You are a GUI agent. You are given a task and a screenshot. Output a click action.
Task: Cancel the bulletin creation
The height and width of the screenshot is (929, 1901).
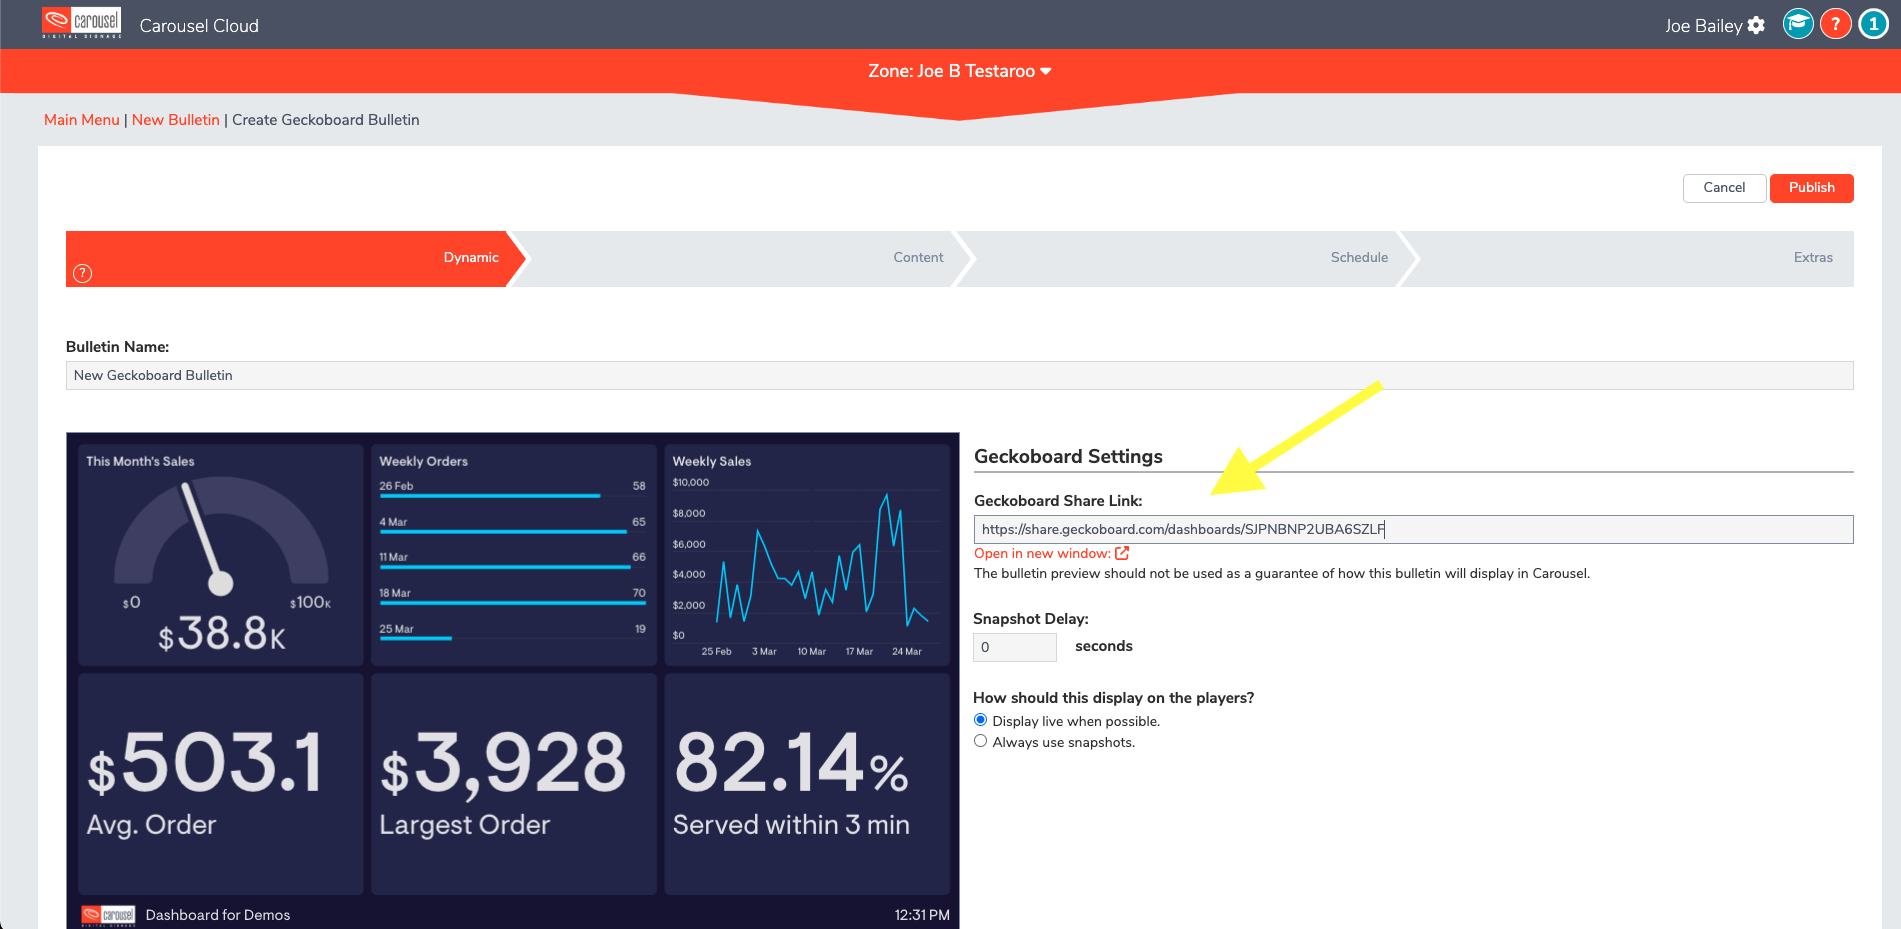point(1724,188)
